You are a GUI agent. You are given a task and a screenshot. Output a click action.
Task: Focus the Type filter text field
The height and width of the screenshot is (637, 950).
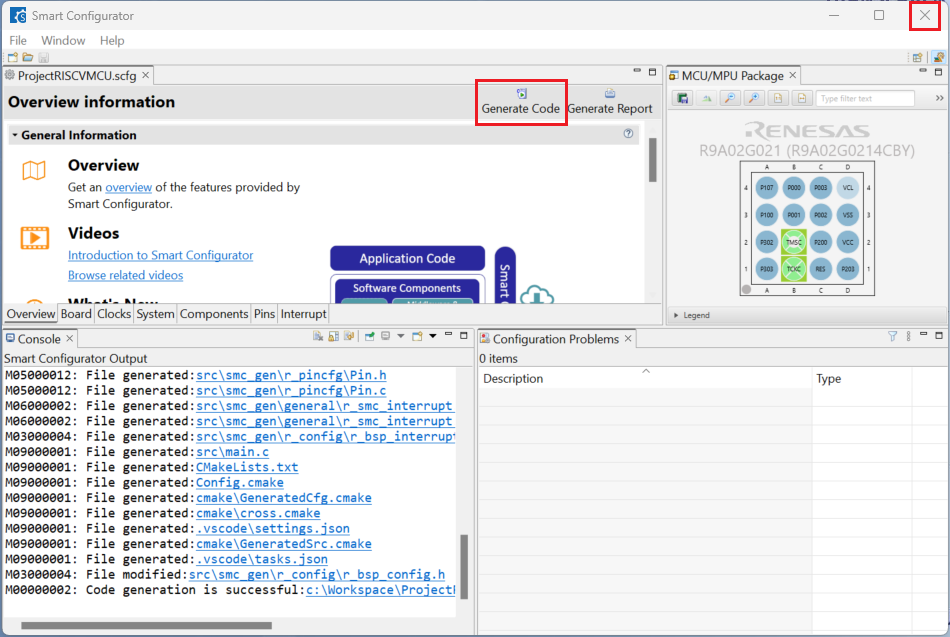click(x=865, y=98)
